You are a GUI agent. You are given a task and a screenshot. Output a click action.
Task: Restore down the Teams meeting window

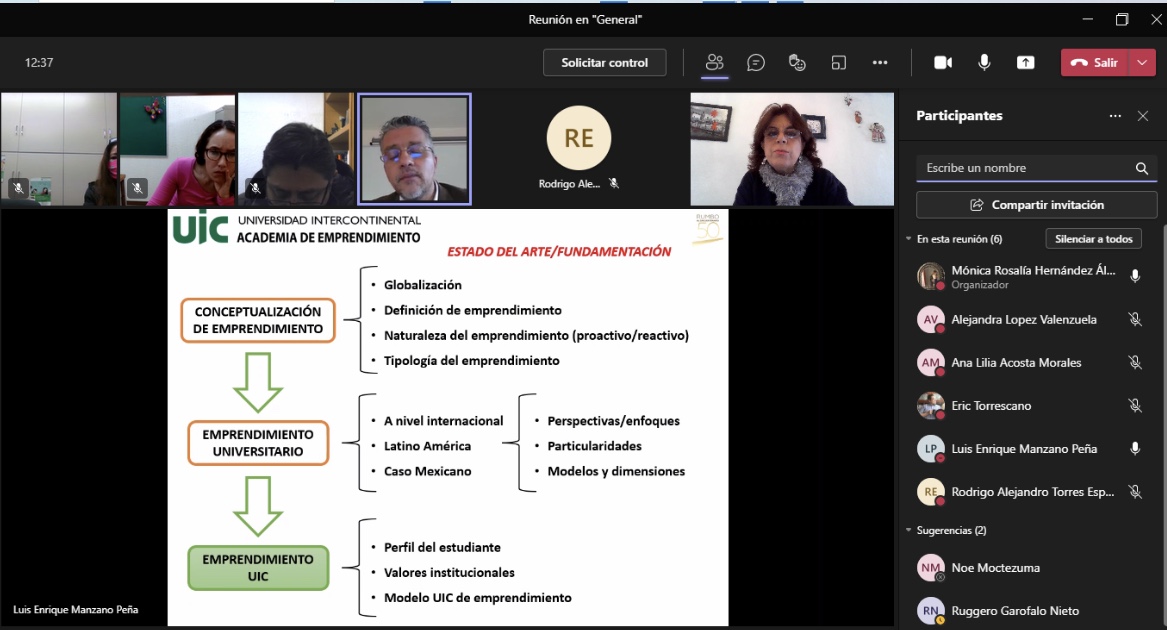click(1122, 20)
